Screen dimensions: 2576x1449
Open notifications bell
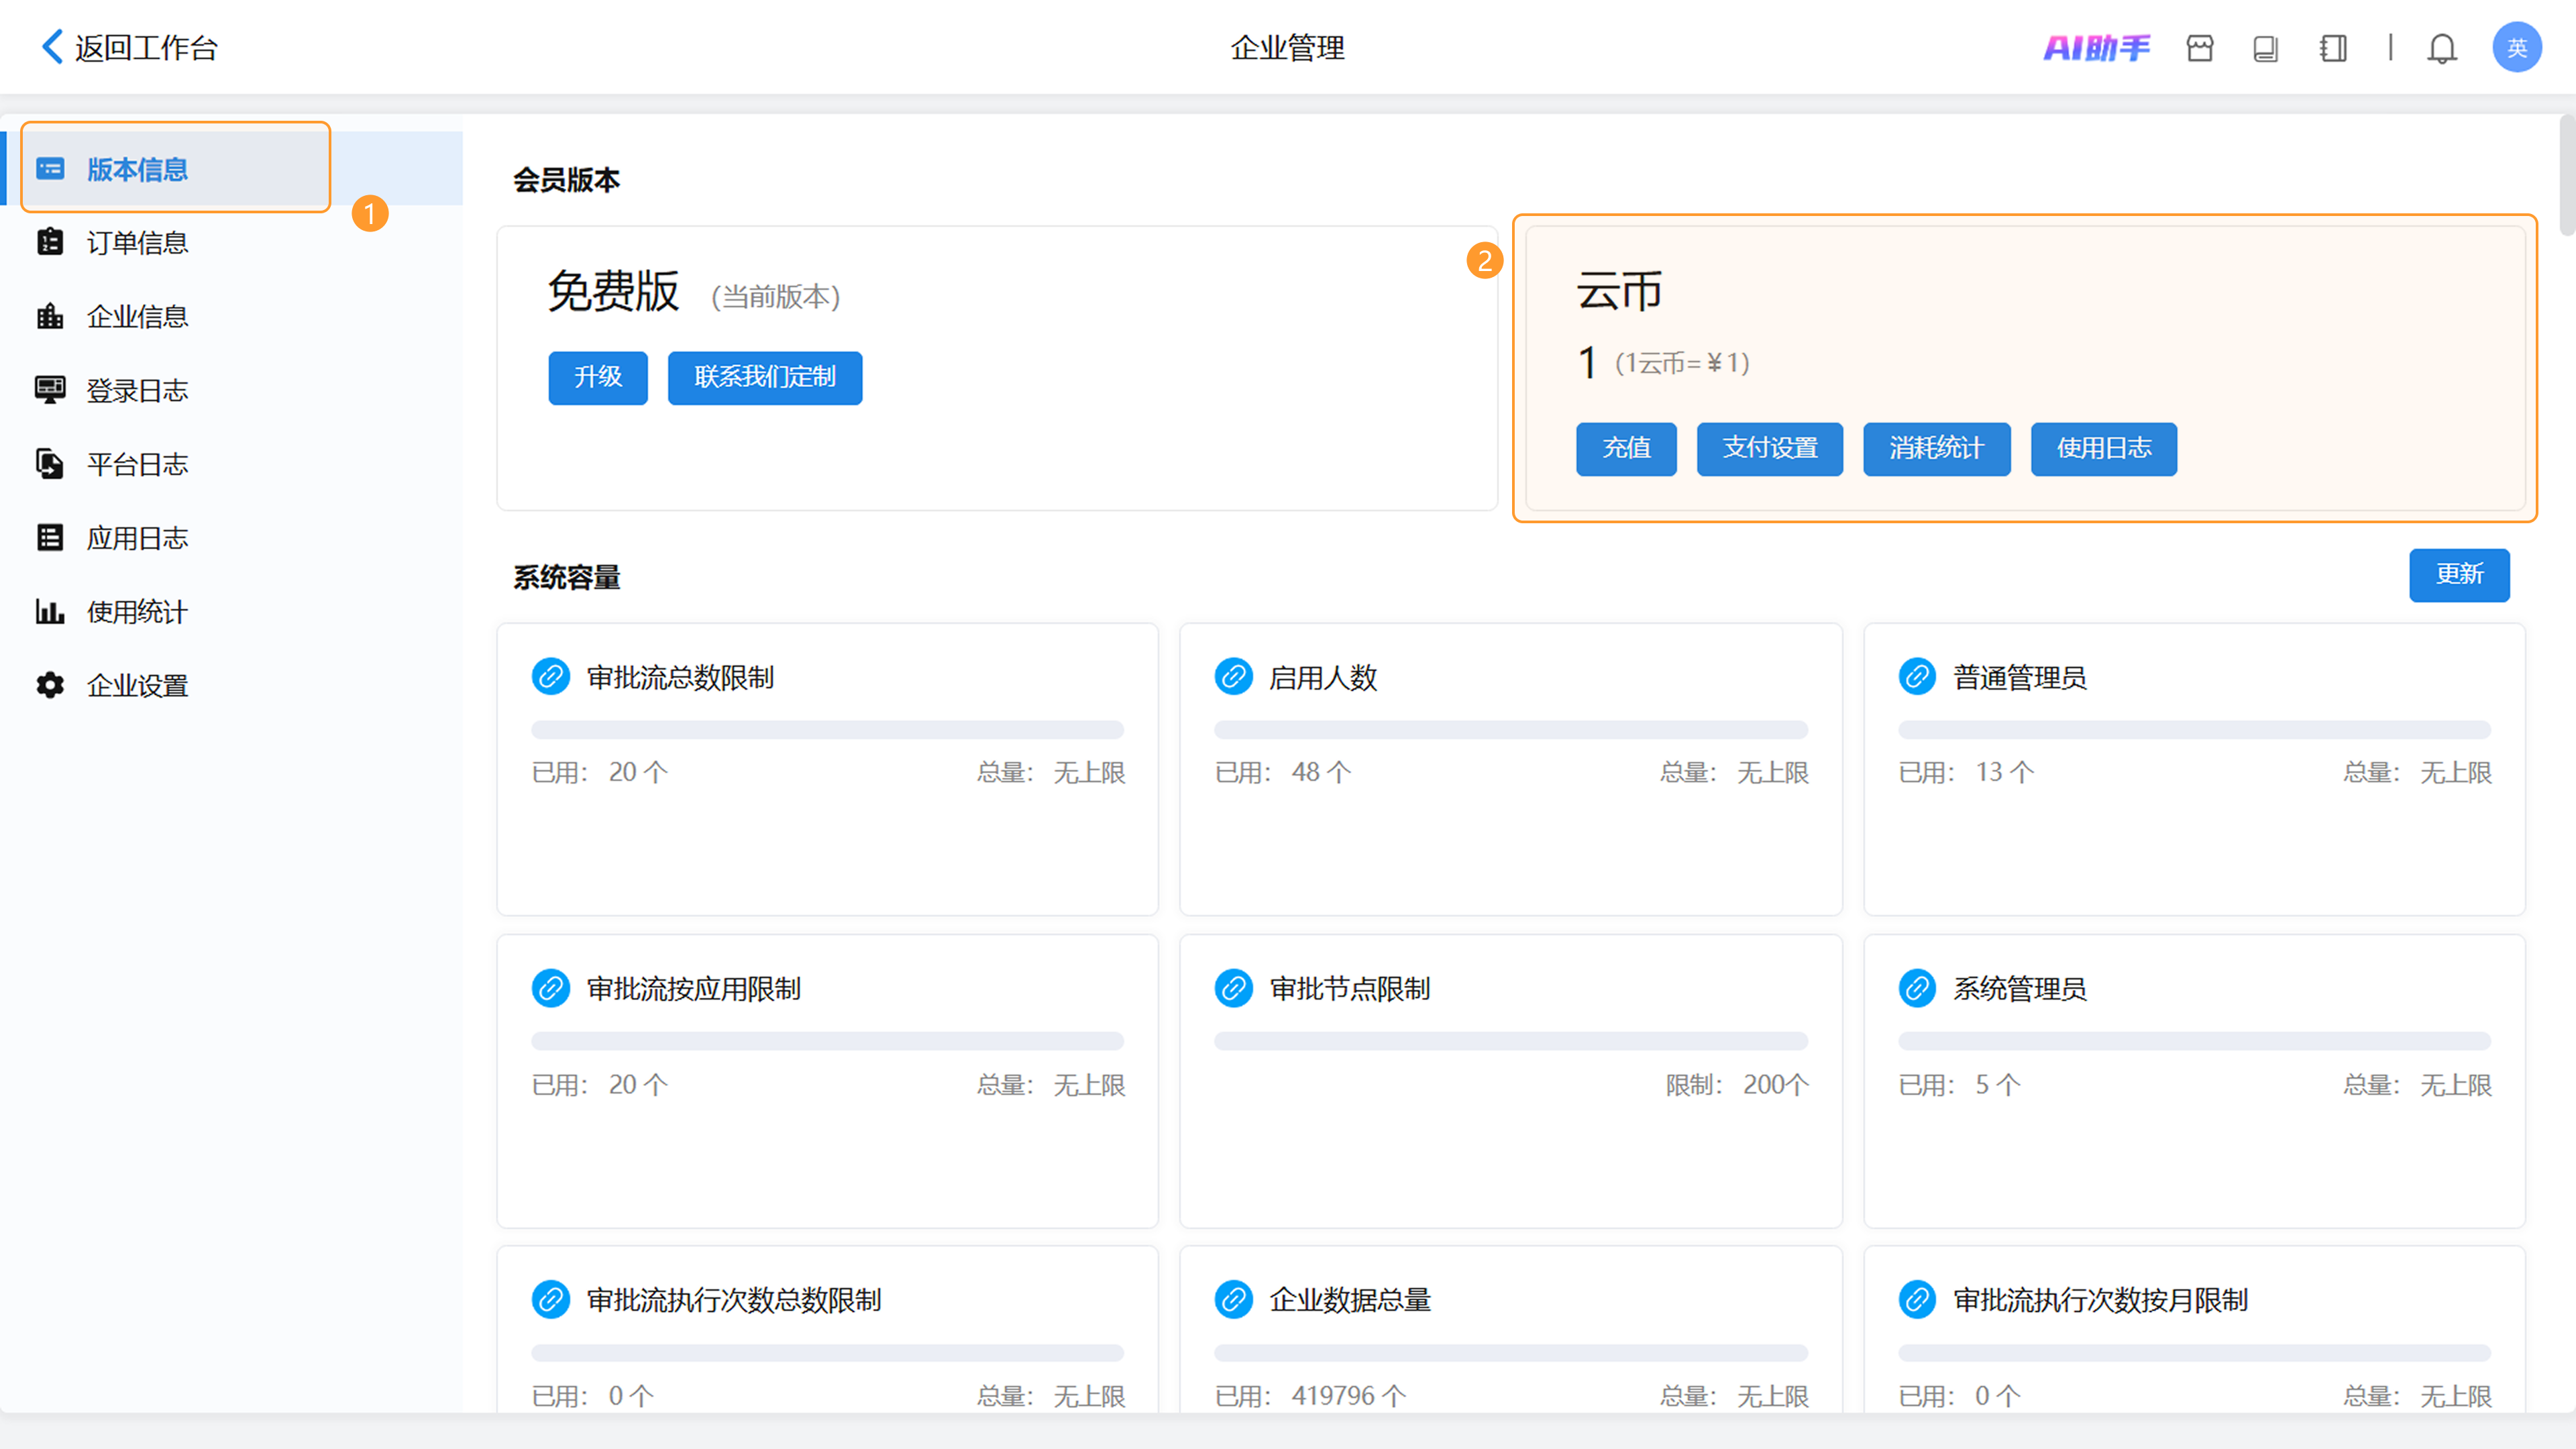pos(2442,48)
